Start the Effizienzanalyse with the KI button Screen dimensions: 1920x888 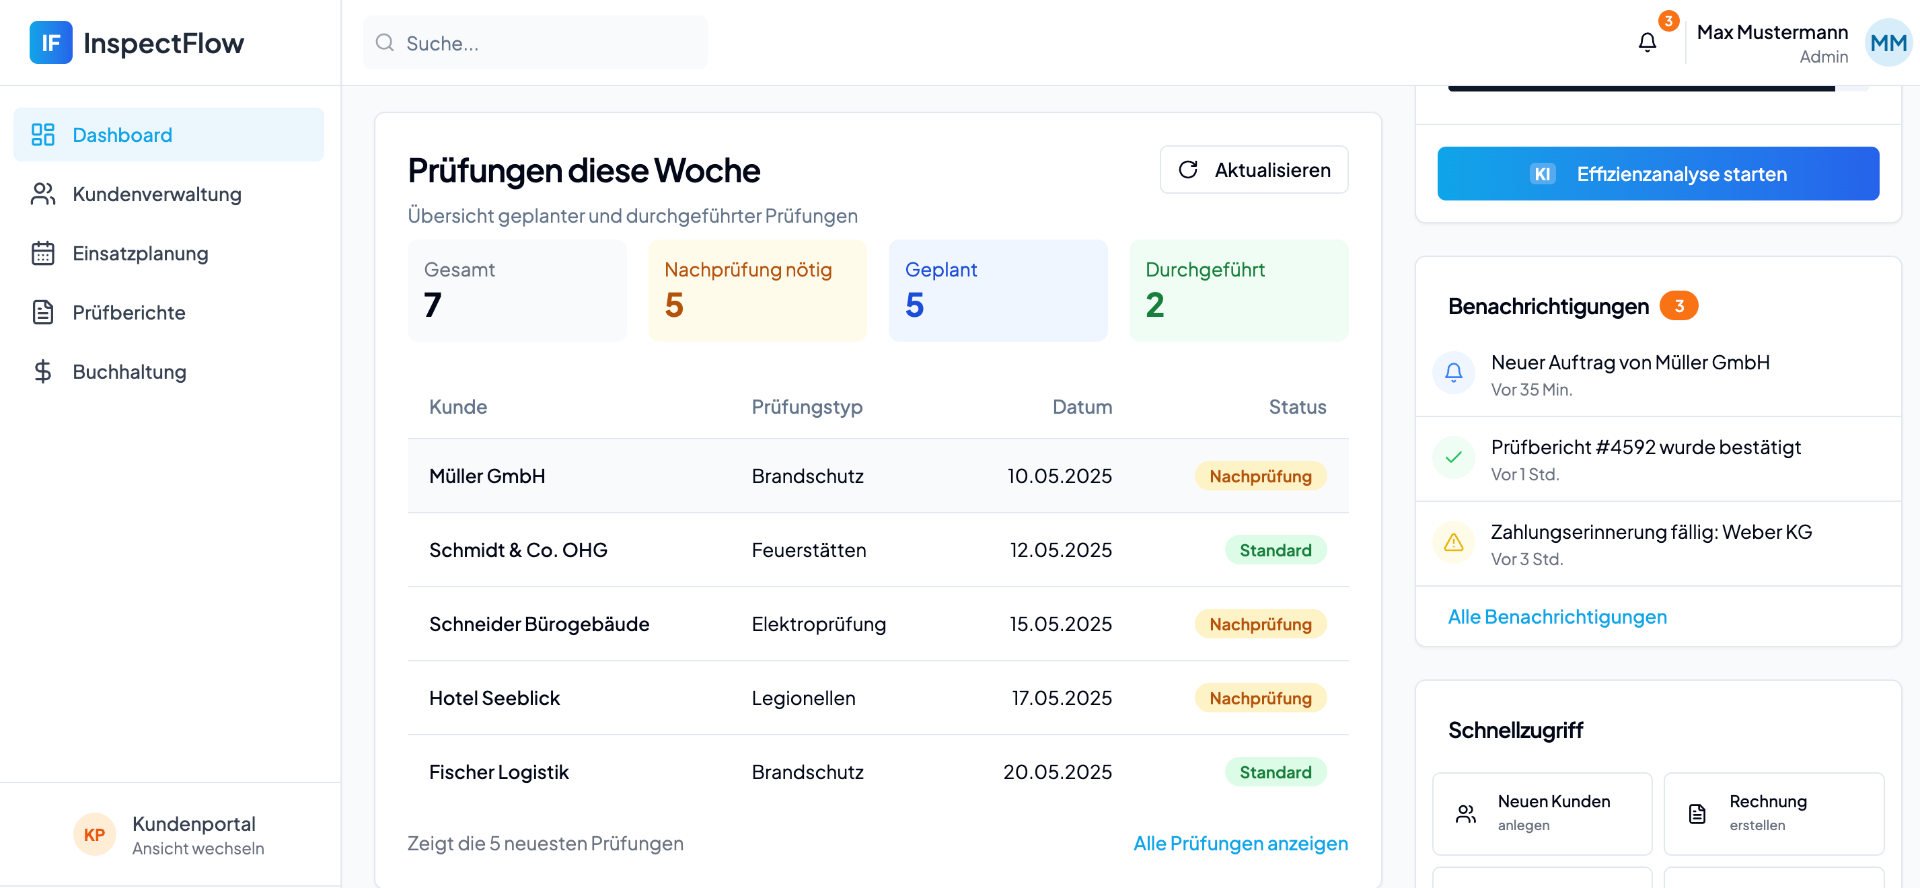[x=1658, y=174]
